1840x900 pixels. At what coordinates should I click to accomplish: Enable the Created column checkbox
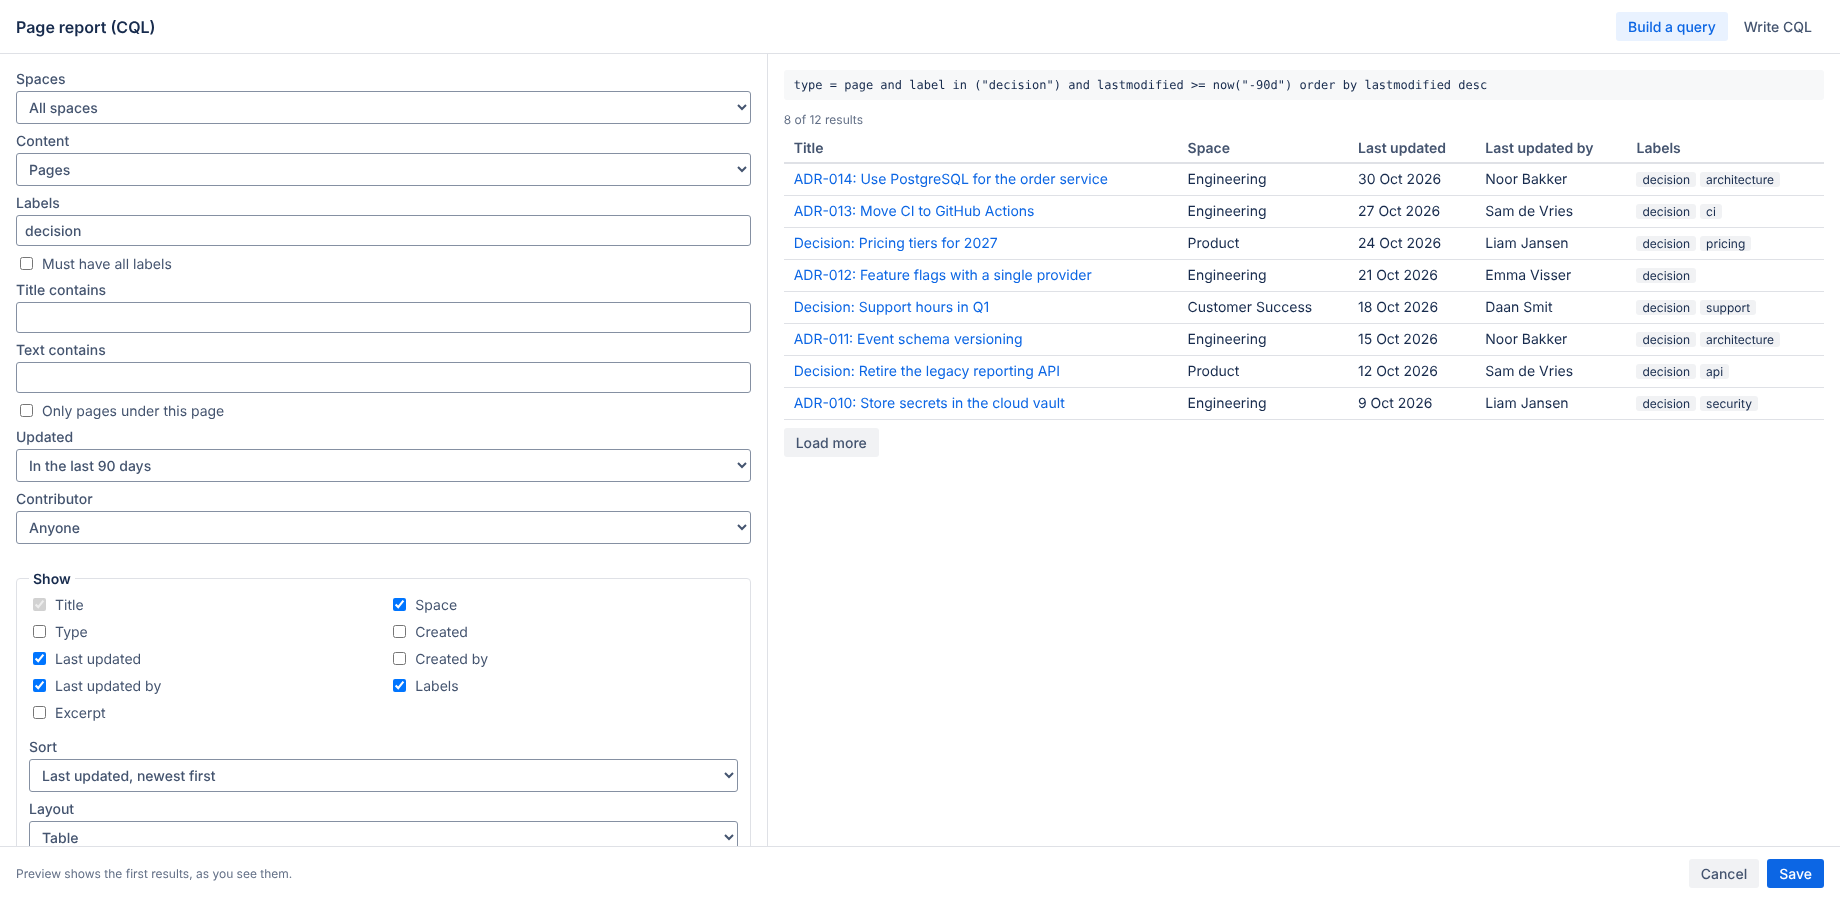pyautogui.click(x=400, y=632)
